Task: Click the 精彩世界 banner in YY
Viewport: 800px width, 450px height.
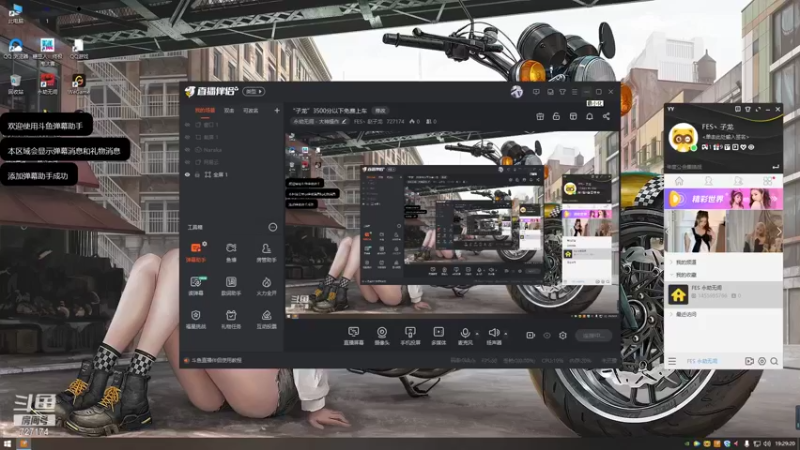Action: point(723,199)
